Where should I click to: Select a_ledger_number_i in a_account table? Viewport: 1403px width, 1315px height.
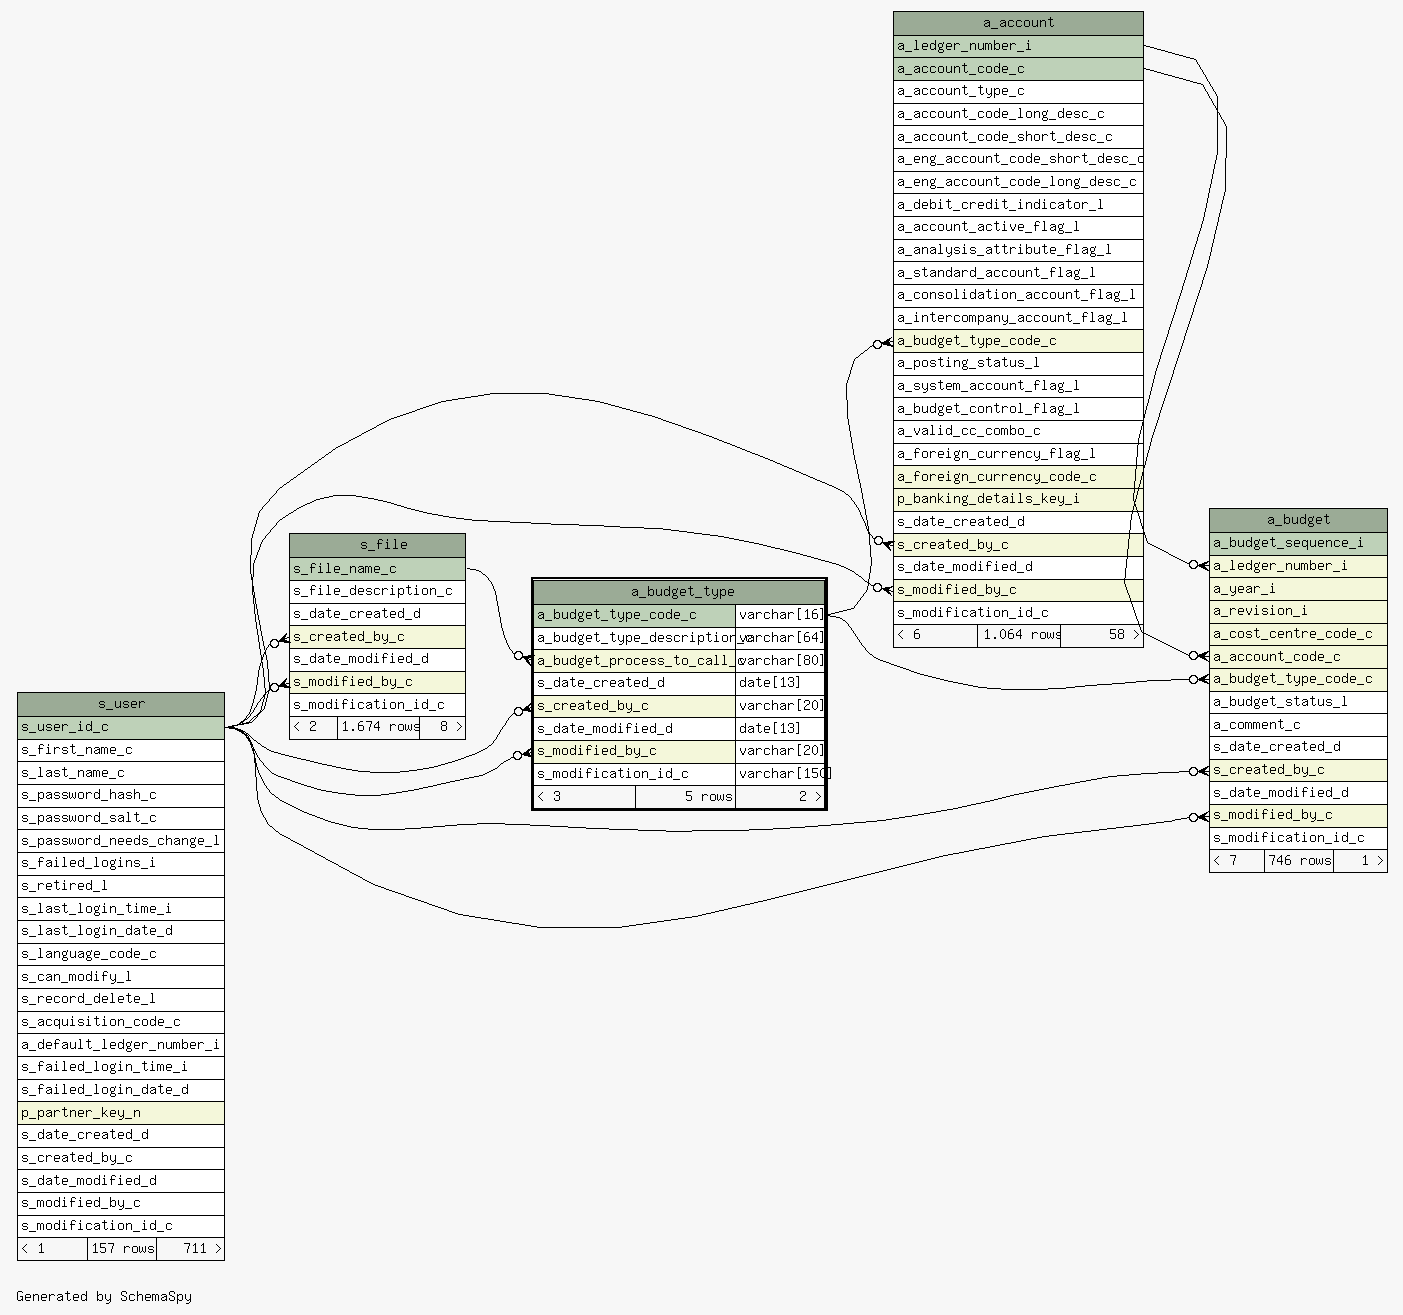point(1018,46)
